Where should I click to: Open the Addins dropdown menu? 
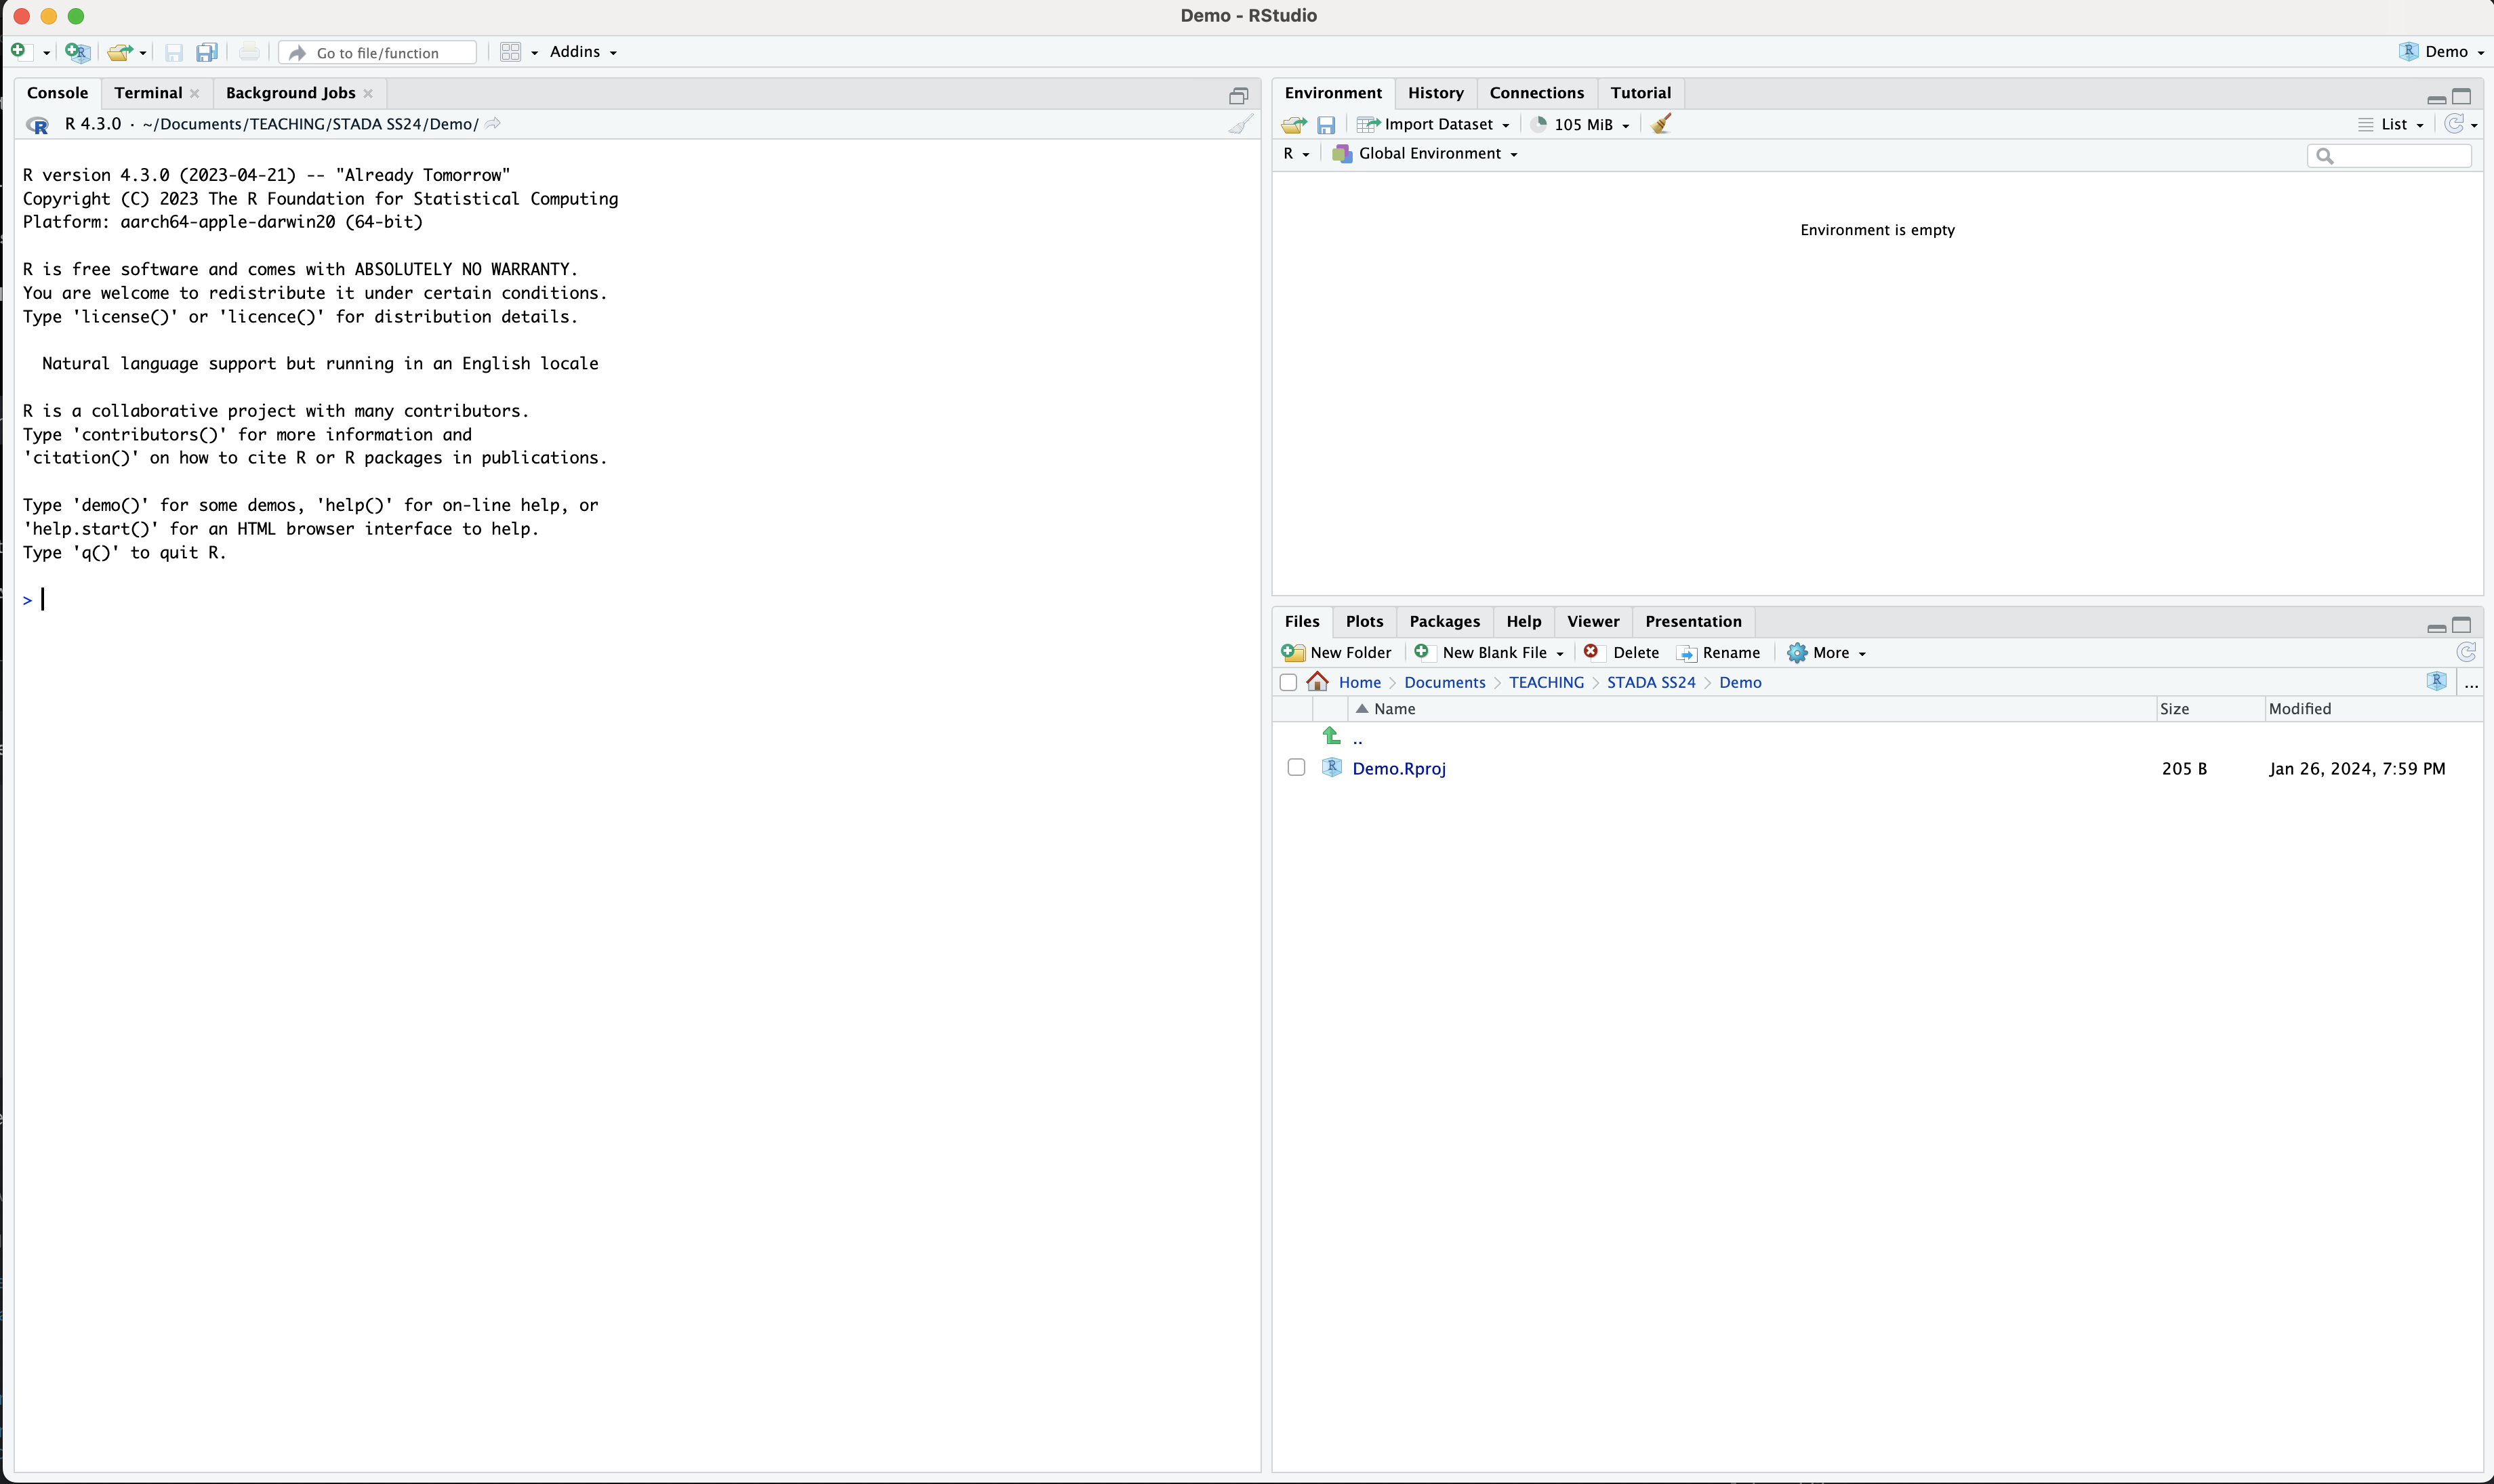[583, 52]
